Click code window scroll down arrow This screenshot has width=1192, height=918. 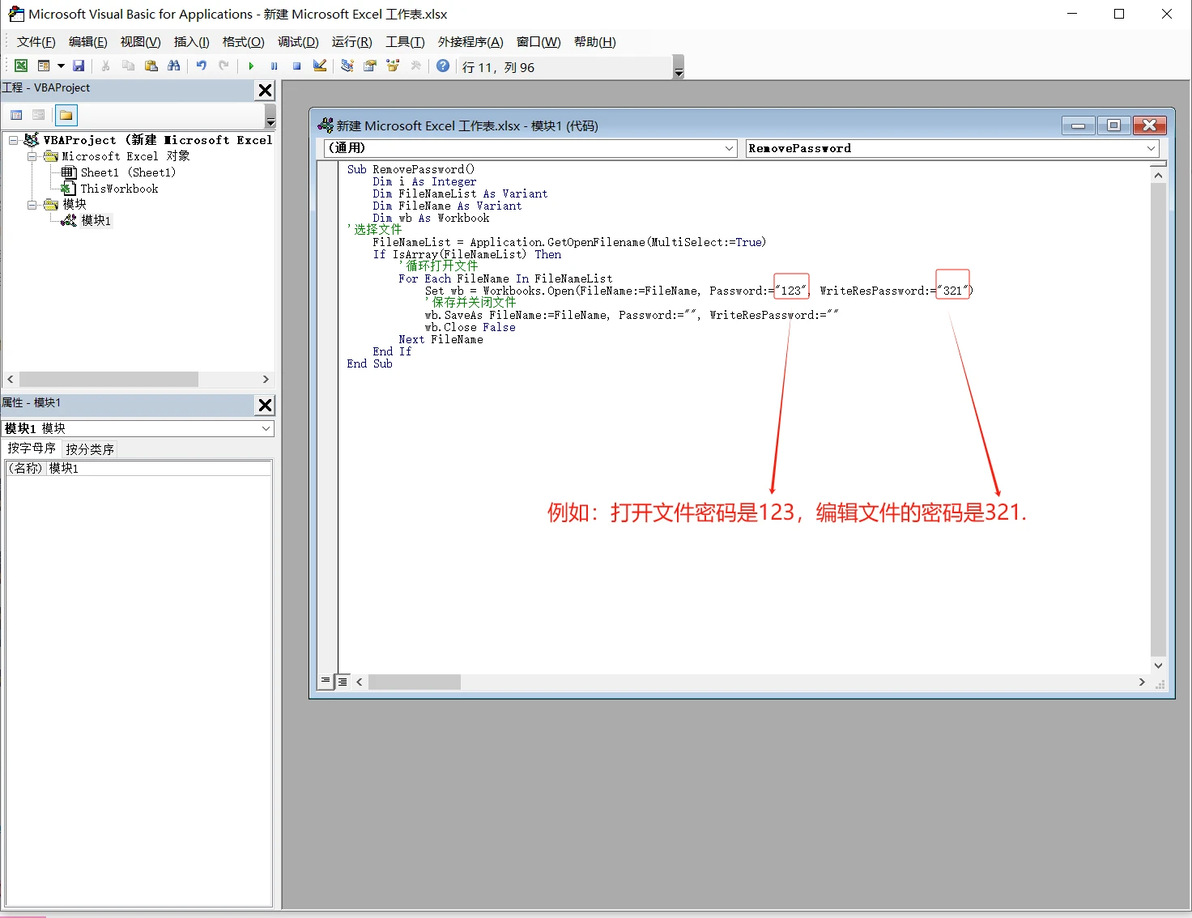pyautogui.click(x=1158, y=665)
